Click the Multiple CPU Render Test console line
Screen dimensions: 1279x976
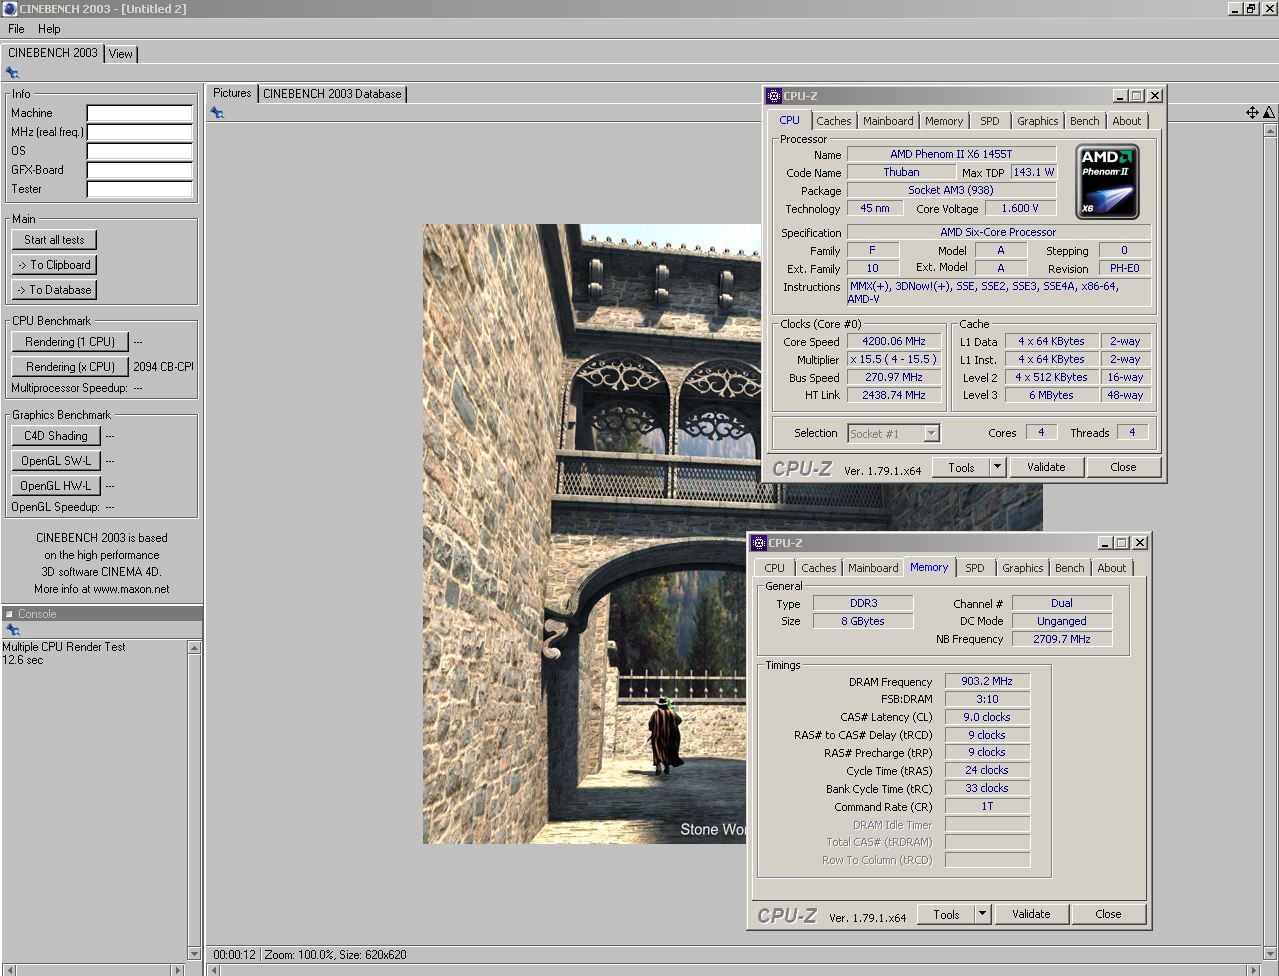[x=64, y=647]
